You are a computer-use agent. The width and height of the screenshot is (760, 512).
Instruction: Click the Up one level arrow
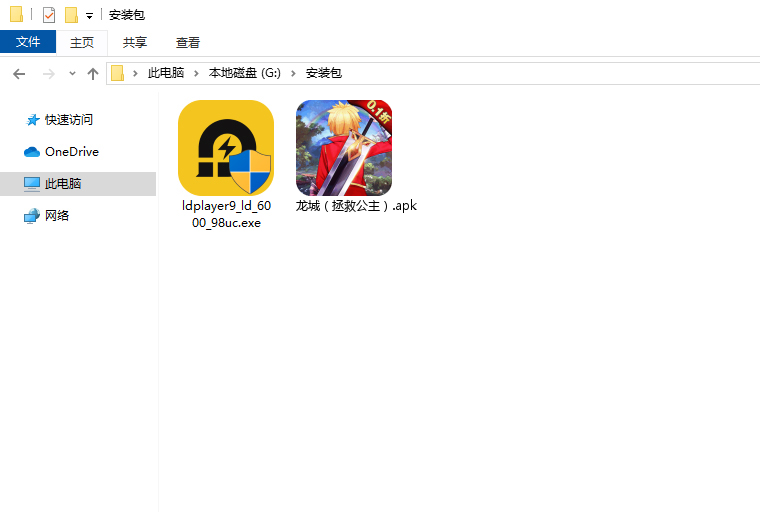(x=93, y=73)
